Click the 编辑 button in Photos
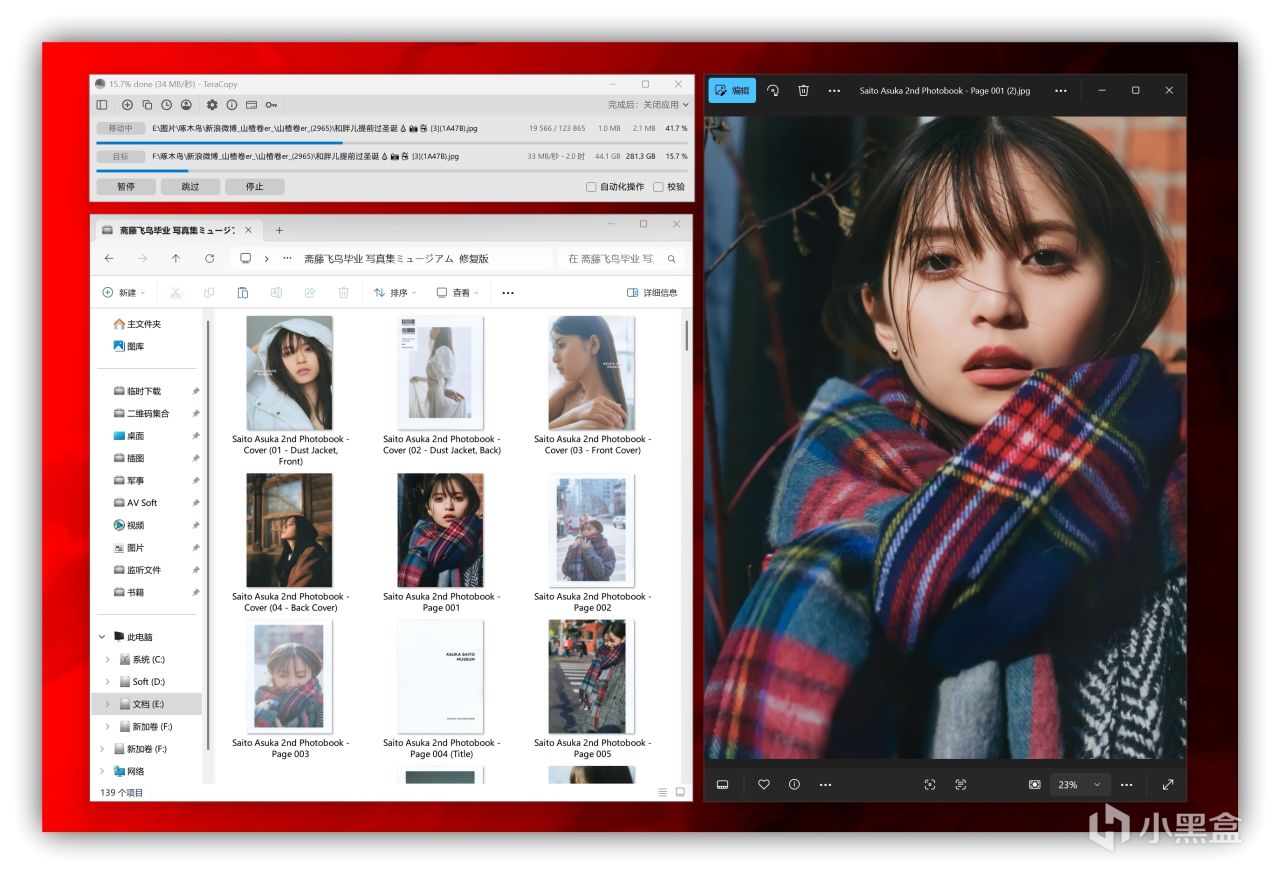Image resolution: width=1280 pixels, height=874 pixels. 732,90
